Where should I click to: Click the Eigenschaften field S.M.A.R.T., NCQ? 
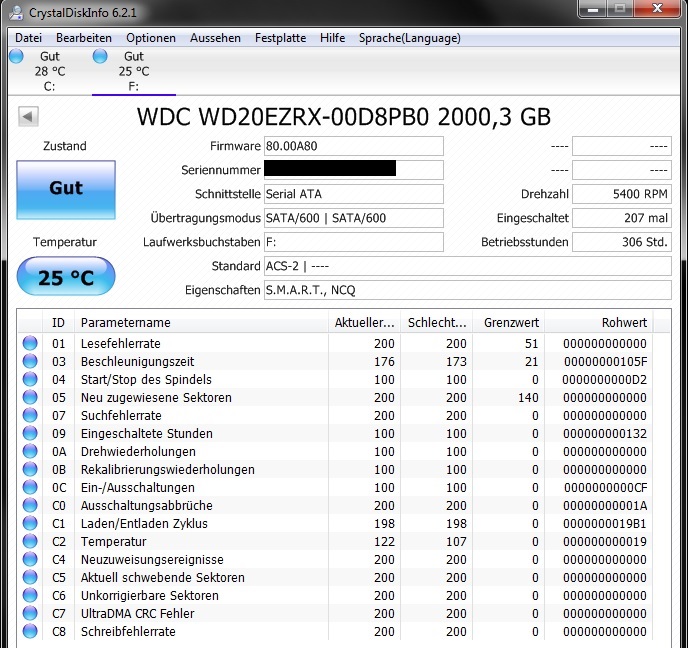point(468,290)
